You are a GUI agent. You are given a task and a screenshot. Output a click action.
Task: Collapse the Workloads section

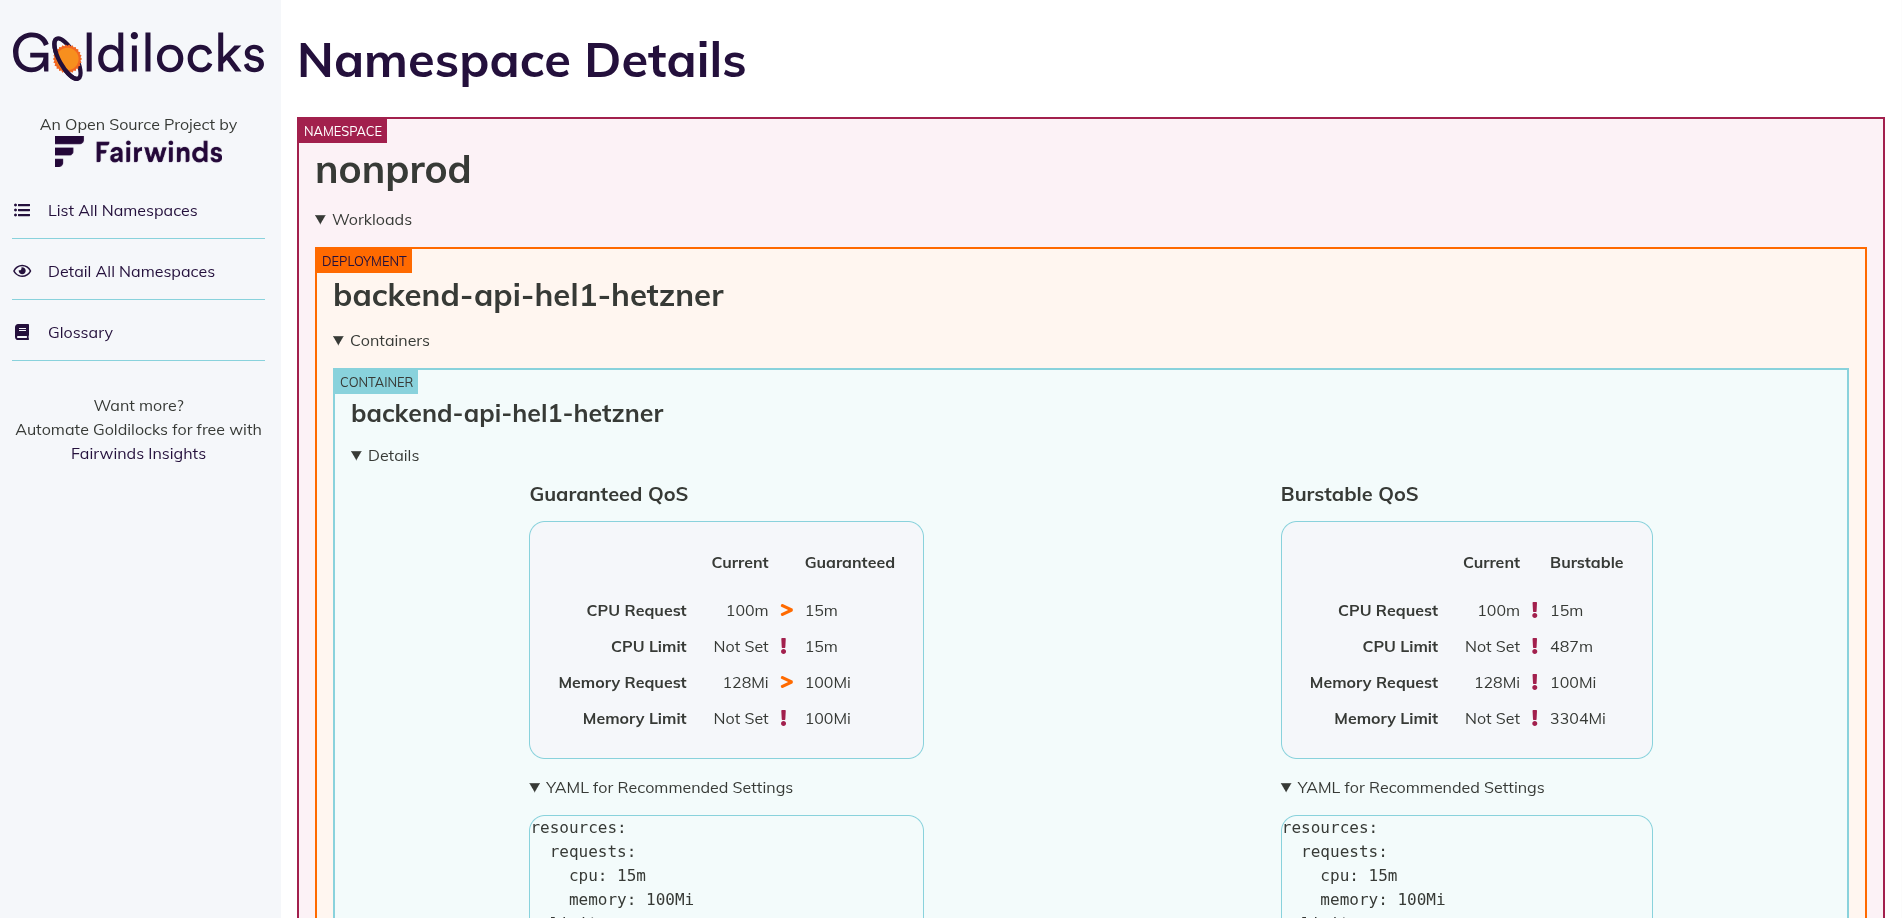click(x=363, y=220)
